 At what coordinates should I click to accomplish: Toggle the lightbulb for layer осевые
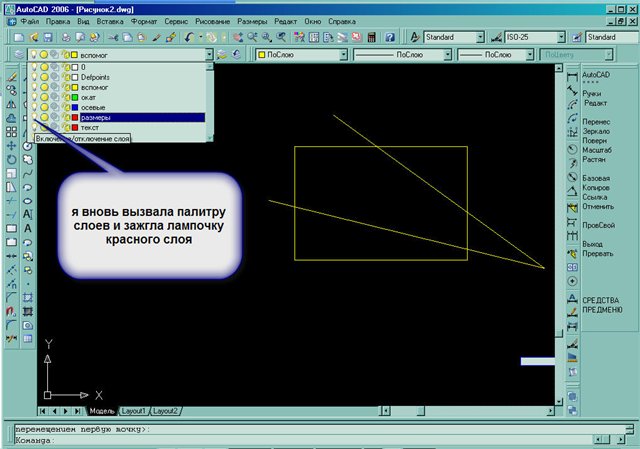pyautogui.click(x=33, y=107)
